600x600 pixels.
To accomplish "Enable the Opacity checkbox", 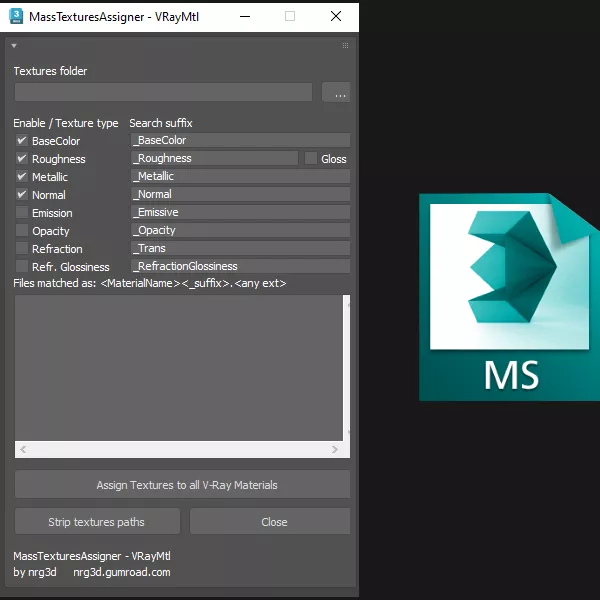I will (x=22, y=230).
